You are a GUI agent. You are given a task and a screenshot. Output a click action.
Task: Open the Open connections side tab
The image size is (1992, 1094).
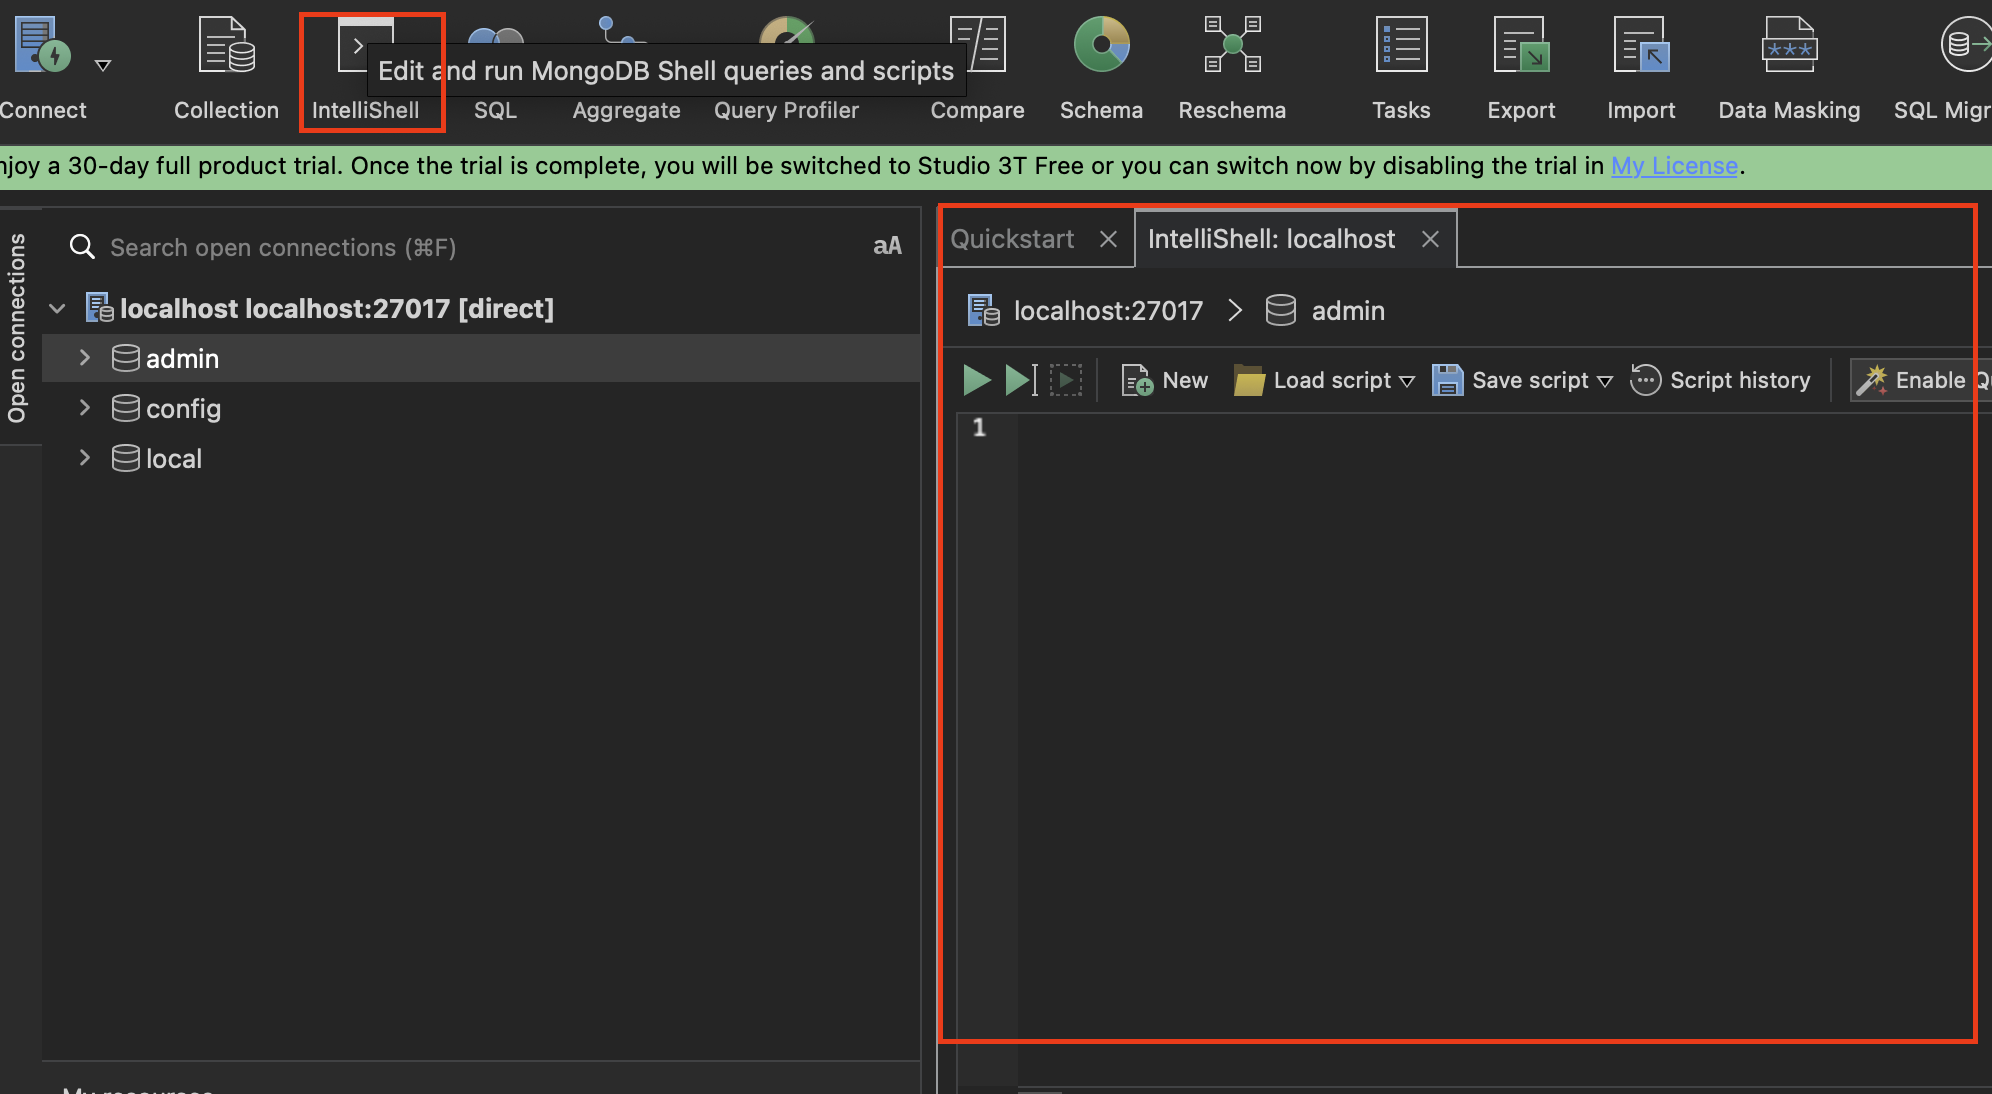17,327
